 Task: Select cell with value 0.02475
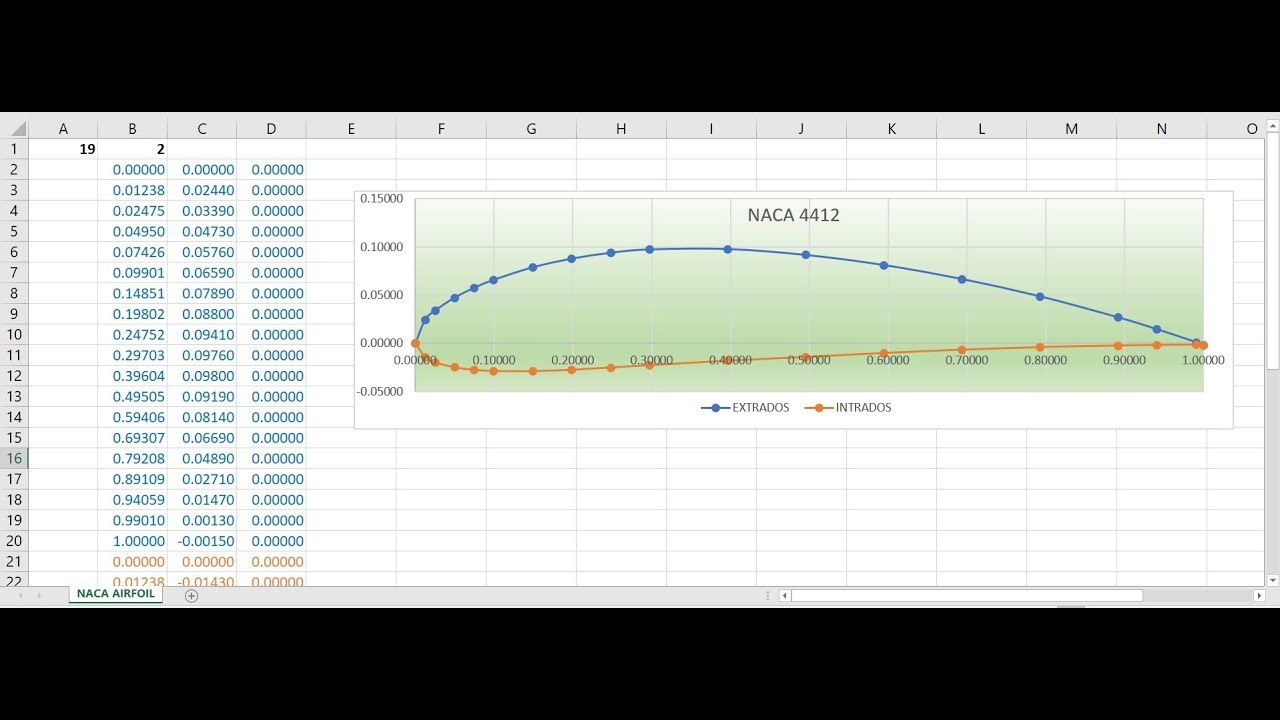click(x=132, y=211)
